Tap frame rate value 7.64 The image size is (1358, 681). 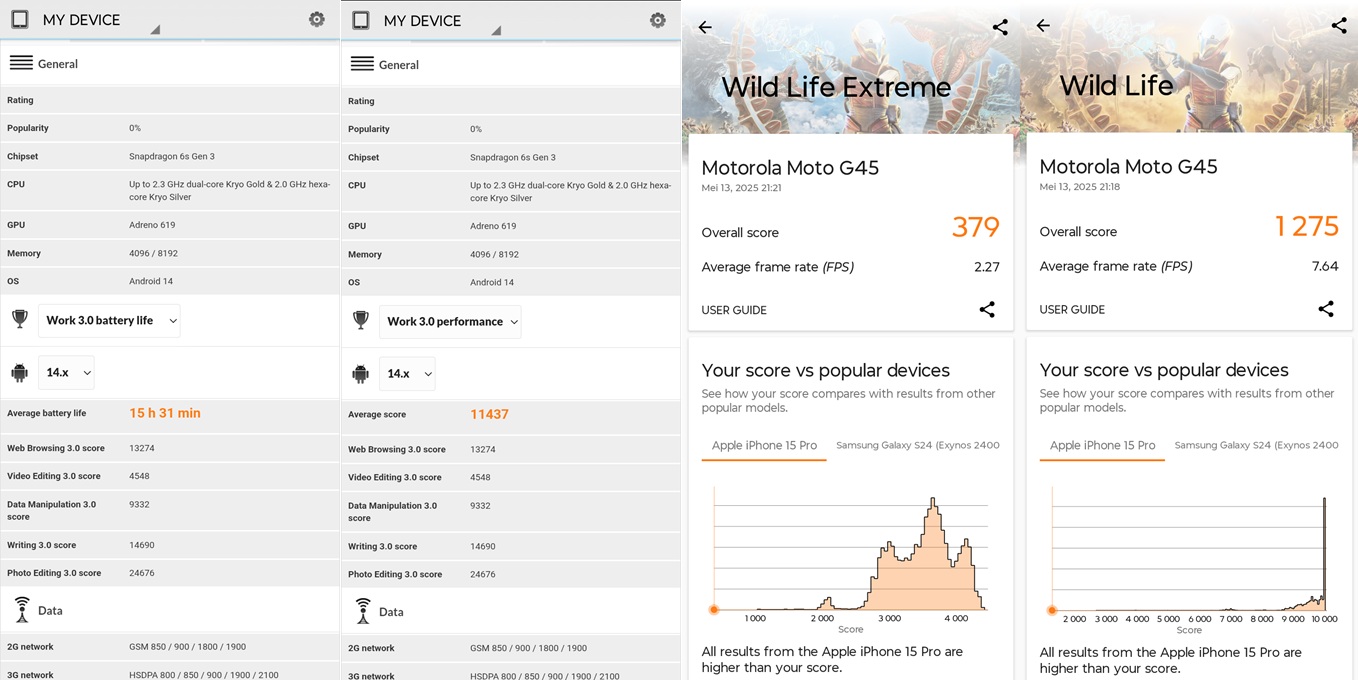tap(1325, 266)
